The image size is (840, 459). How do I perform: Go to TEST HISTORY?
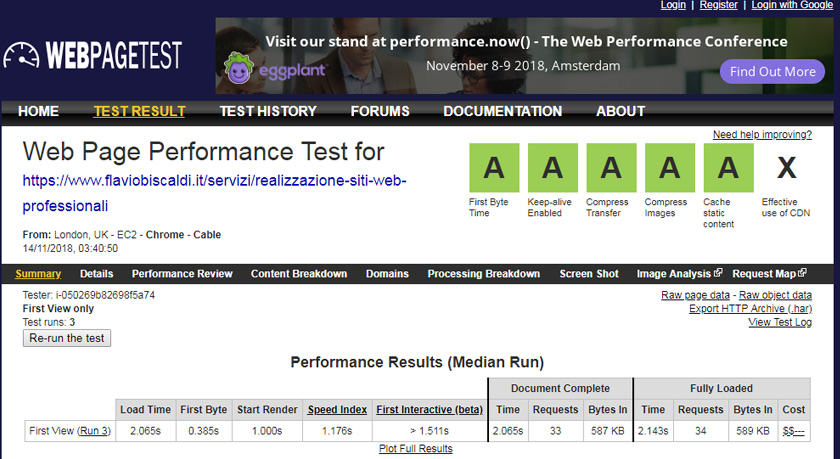point(268,111)
